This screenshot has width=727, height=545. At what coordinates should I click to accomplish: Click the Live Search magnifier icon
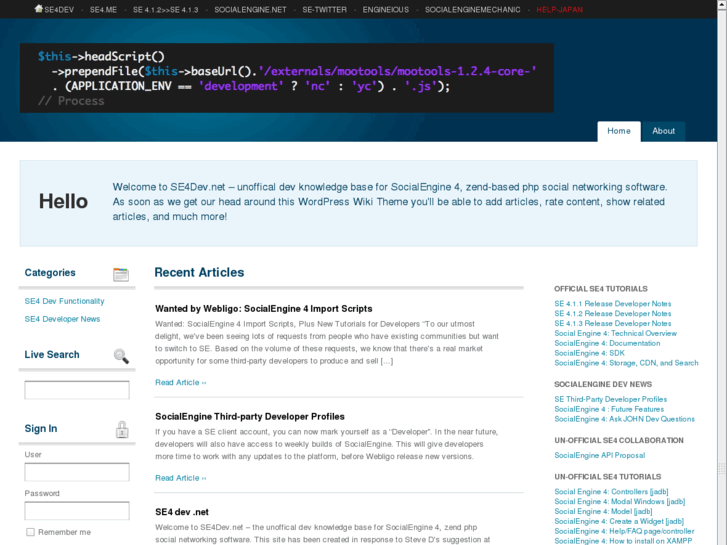click(121, 356)
